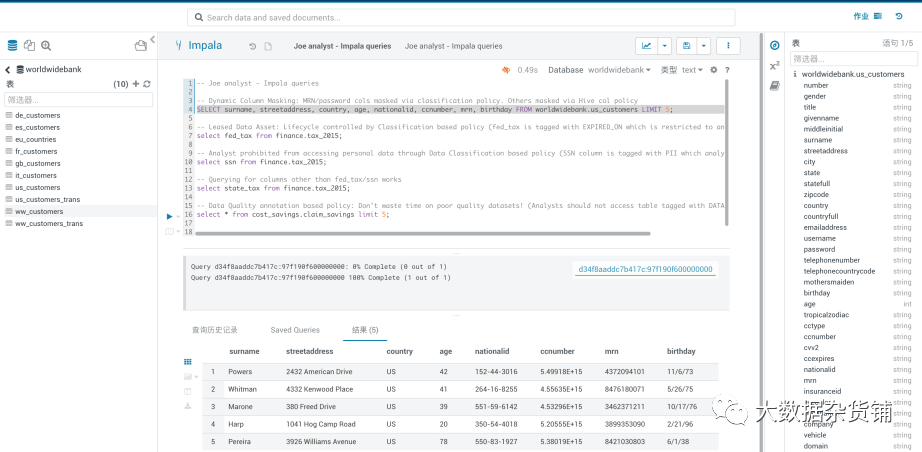Toggle results column list icon

click(x=188, y=391)
